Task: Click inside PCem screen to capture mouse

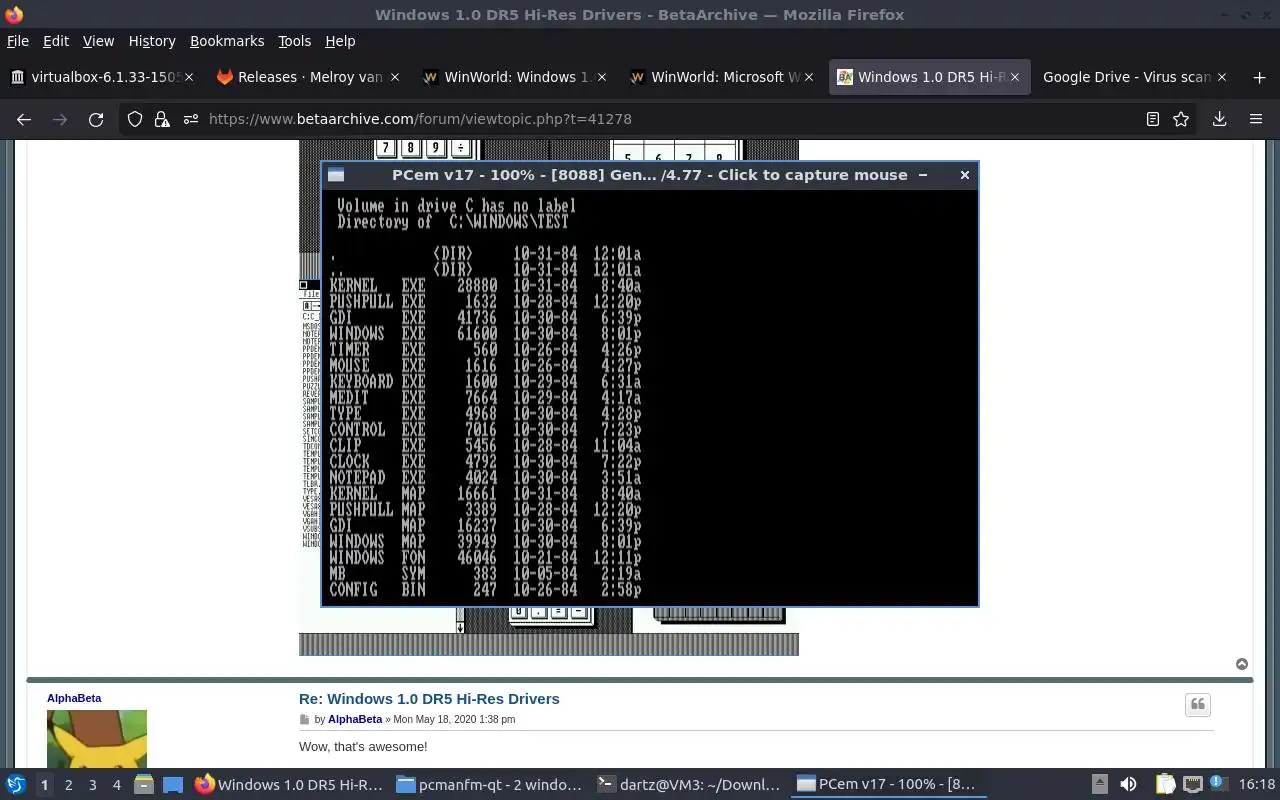Action: pos(650,397)
